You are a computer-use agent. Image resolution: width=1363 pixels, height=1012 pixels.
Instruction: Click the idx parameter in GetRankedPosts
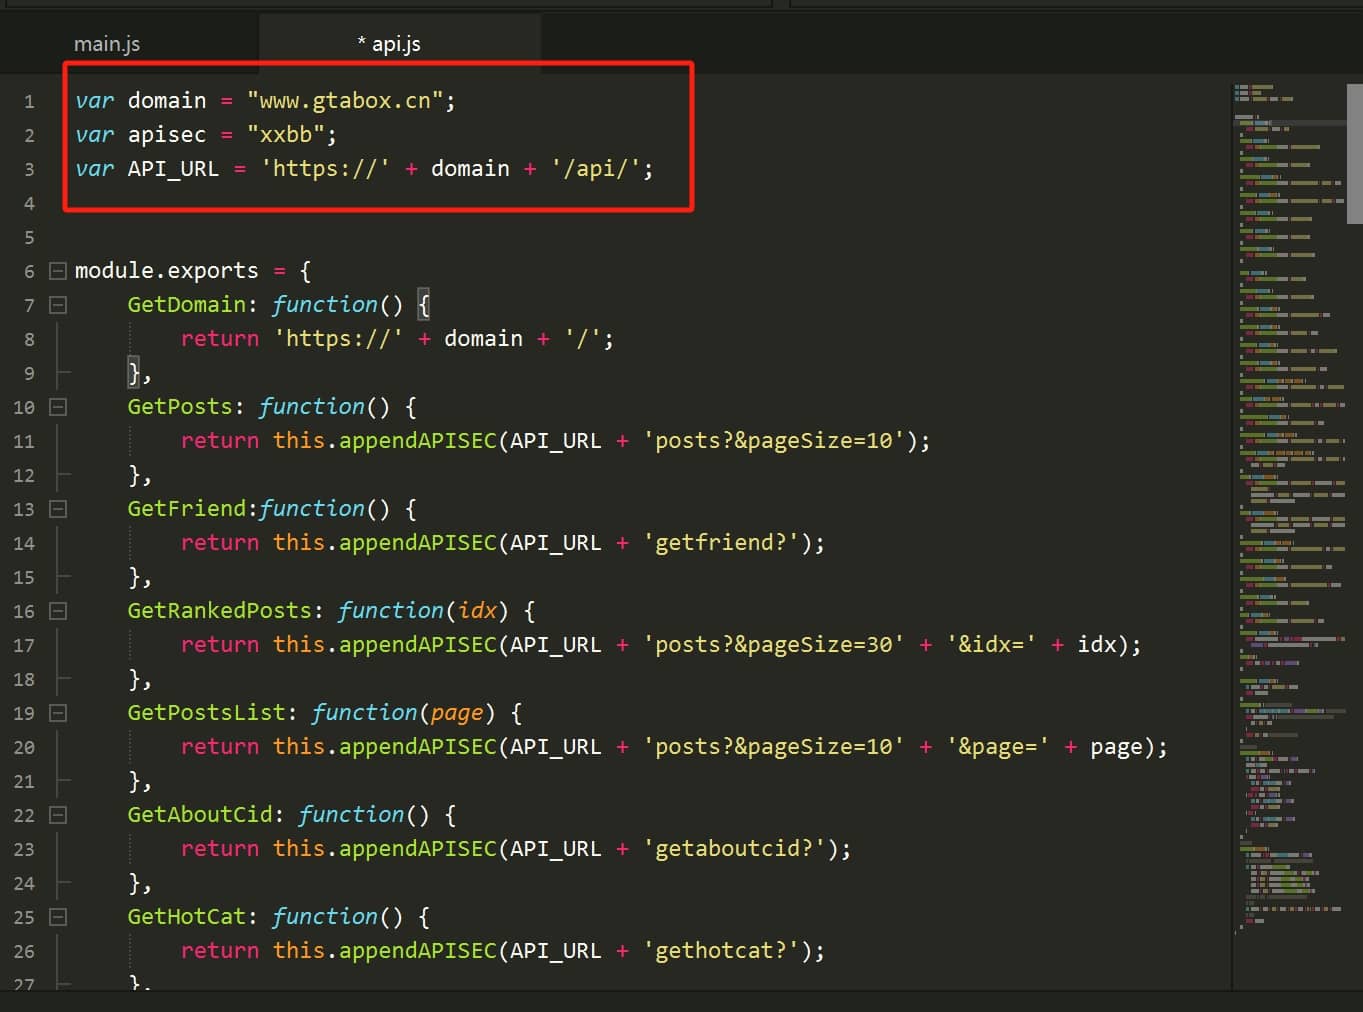477,611
